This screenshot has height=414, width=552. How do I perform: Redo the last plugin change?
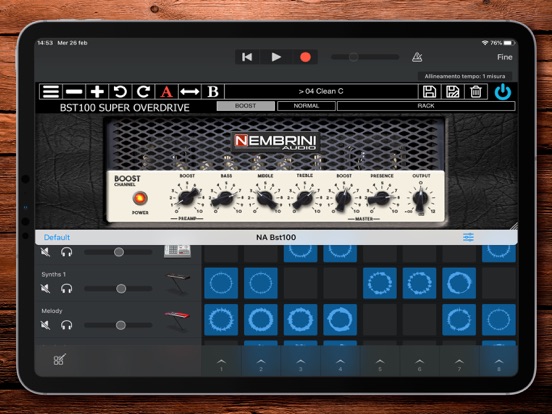click(143, 92)
